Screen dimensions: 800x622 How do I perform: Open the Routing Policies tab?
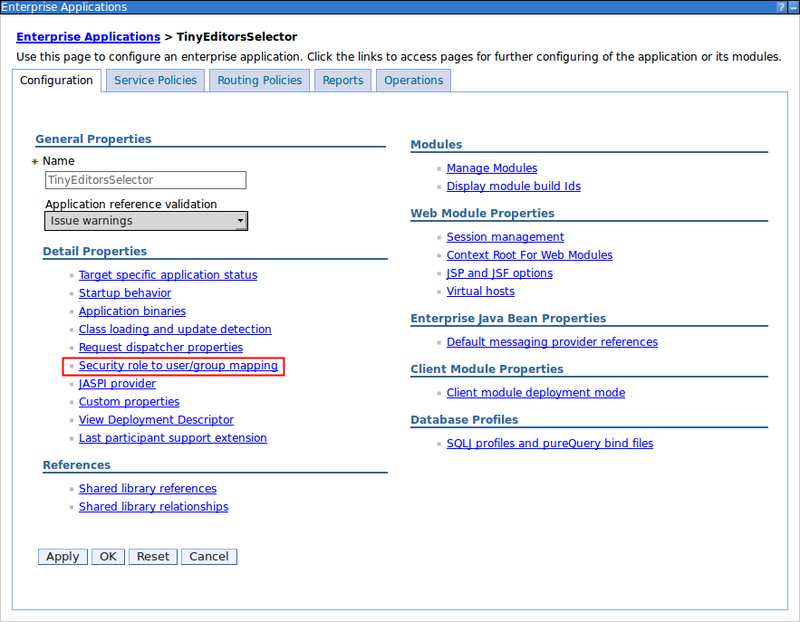(x=258, y=80)
